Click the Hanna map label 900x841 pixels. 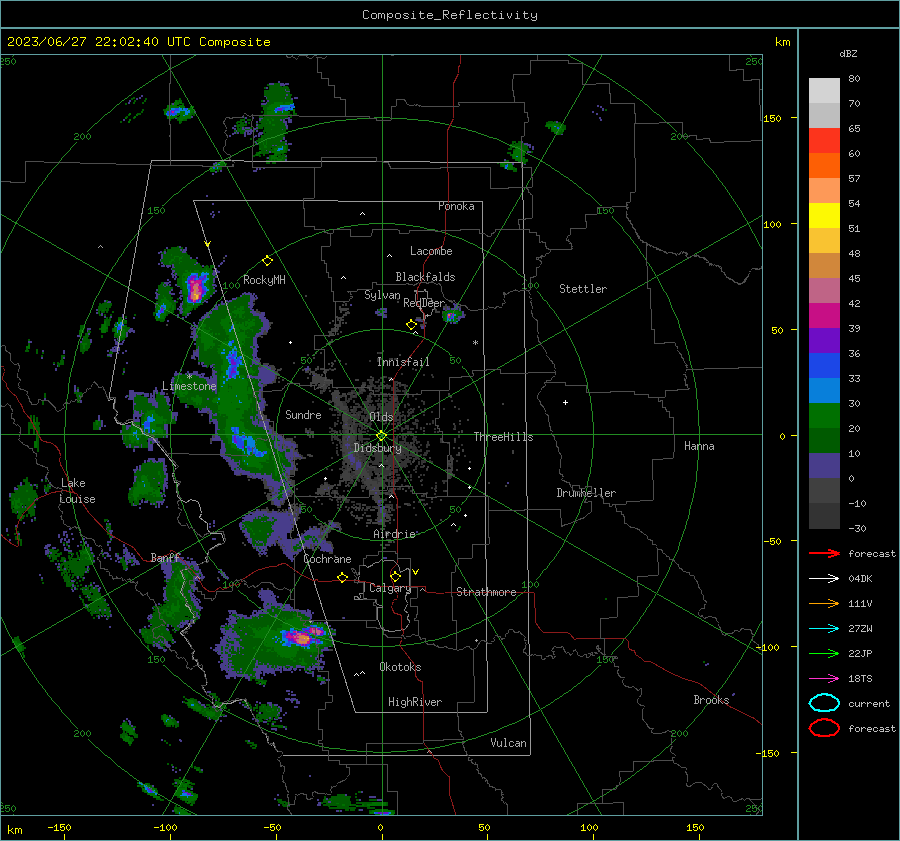[x=699, y=446]
